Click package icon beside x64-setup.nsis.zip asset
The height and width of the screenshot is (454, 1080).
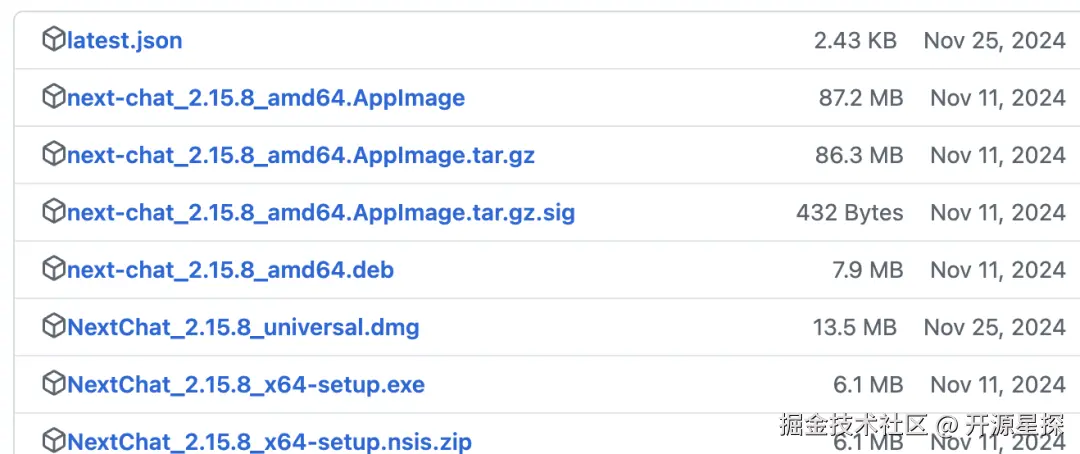[53, 441]
